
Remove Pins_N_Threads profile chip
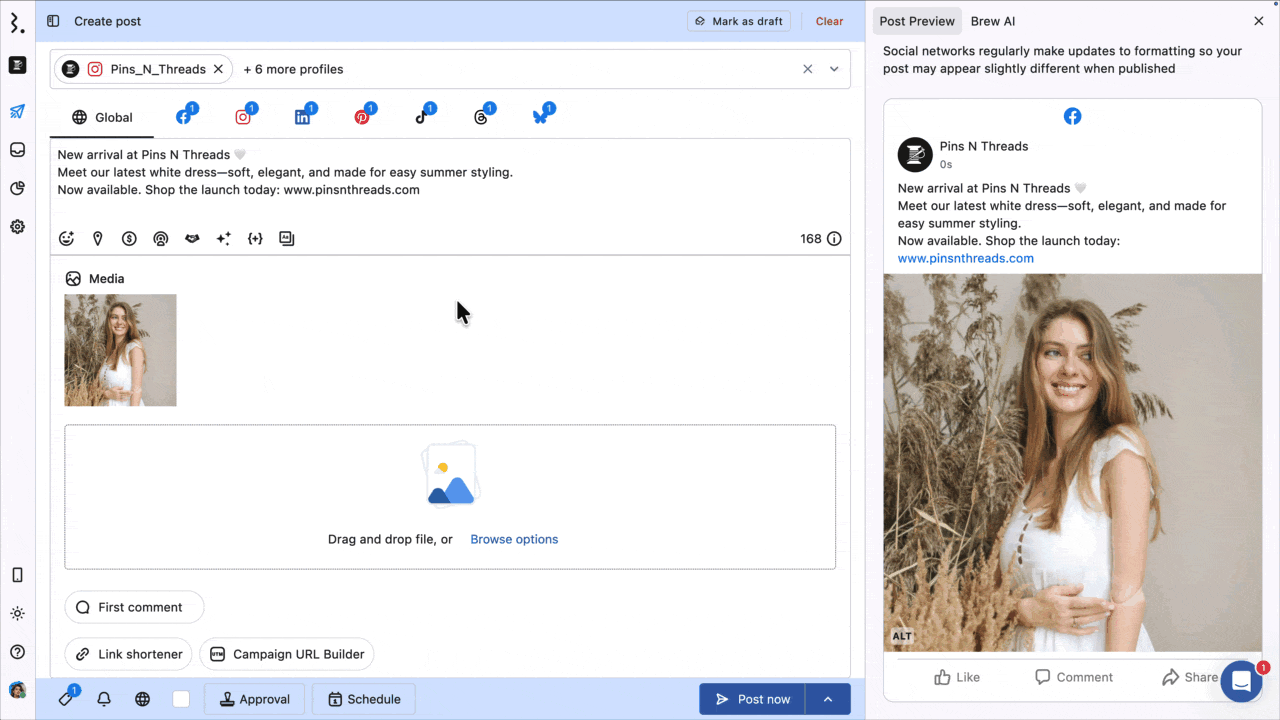218,69
